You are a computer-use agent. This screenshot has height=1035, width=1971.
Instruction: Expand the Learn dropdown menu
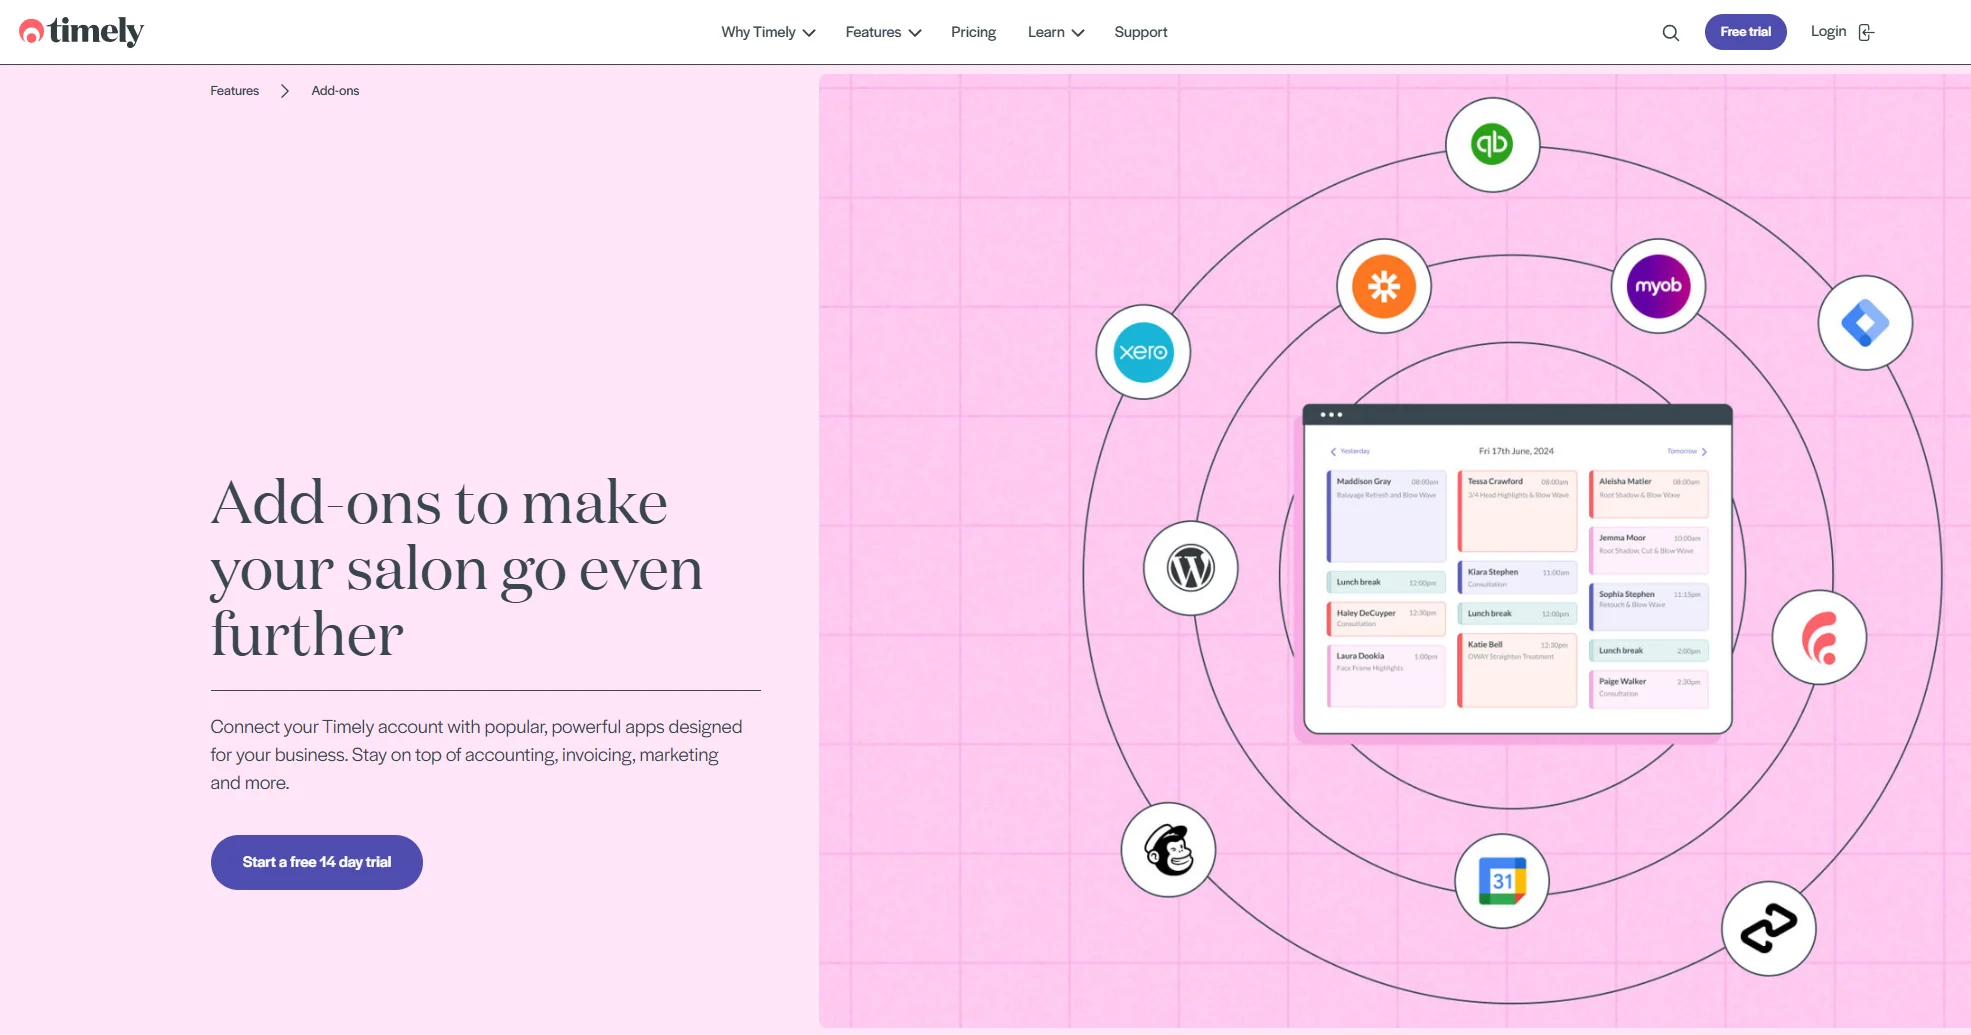(1054, 31)
